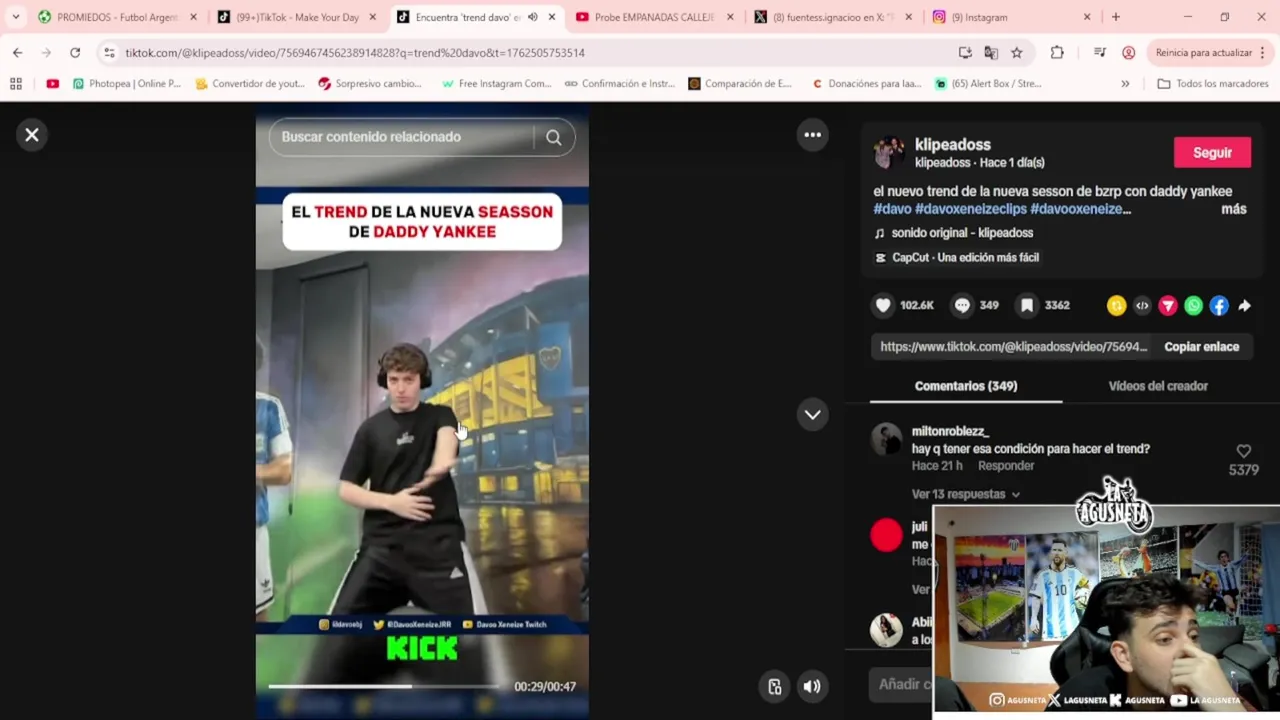Share video on Facebook
This screenshot has width=1280, height=720.
click(1219, 306)
